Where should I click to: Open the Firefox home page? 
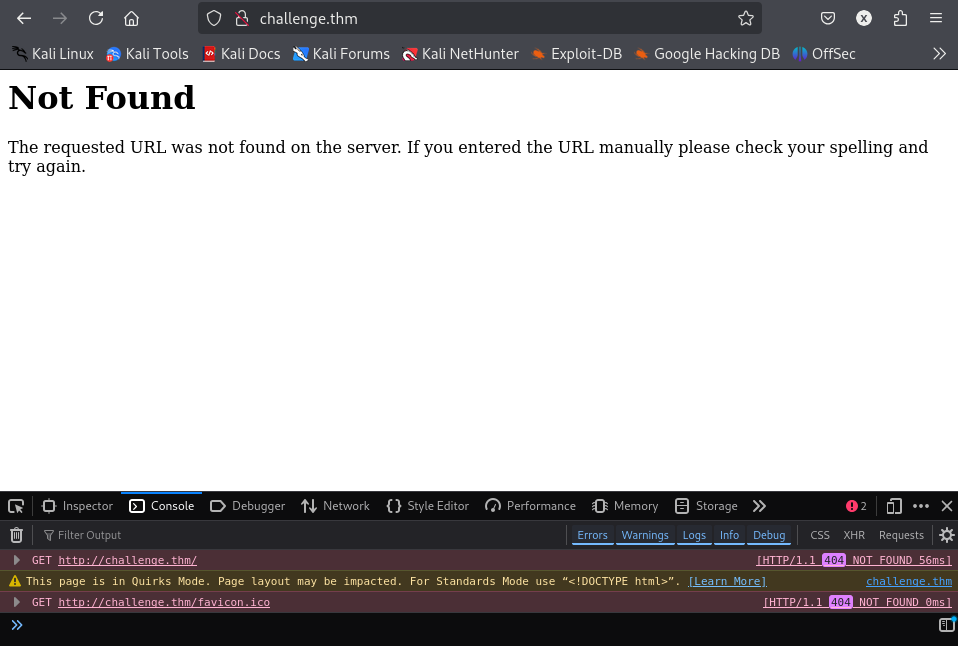point(131,18)
